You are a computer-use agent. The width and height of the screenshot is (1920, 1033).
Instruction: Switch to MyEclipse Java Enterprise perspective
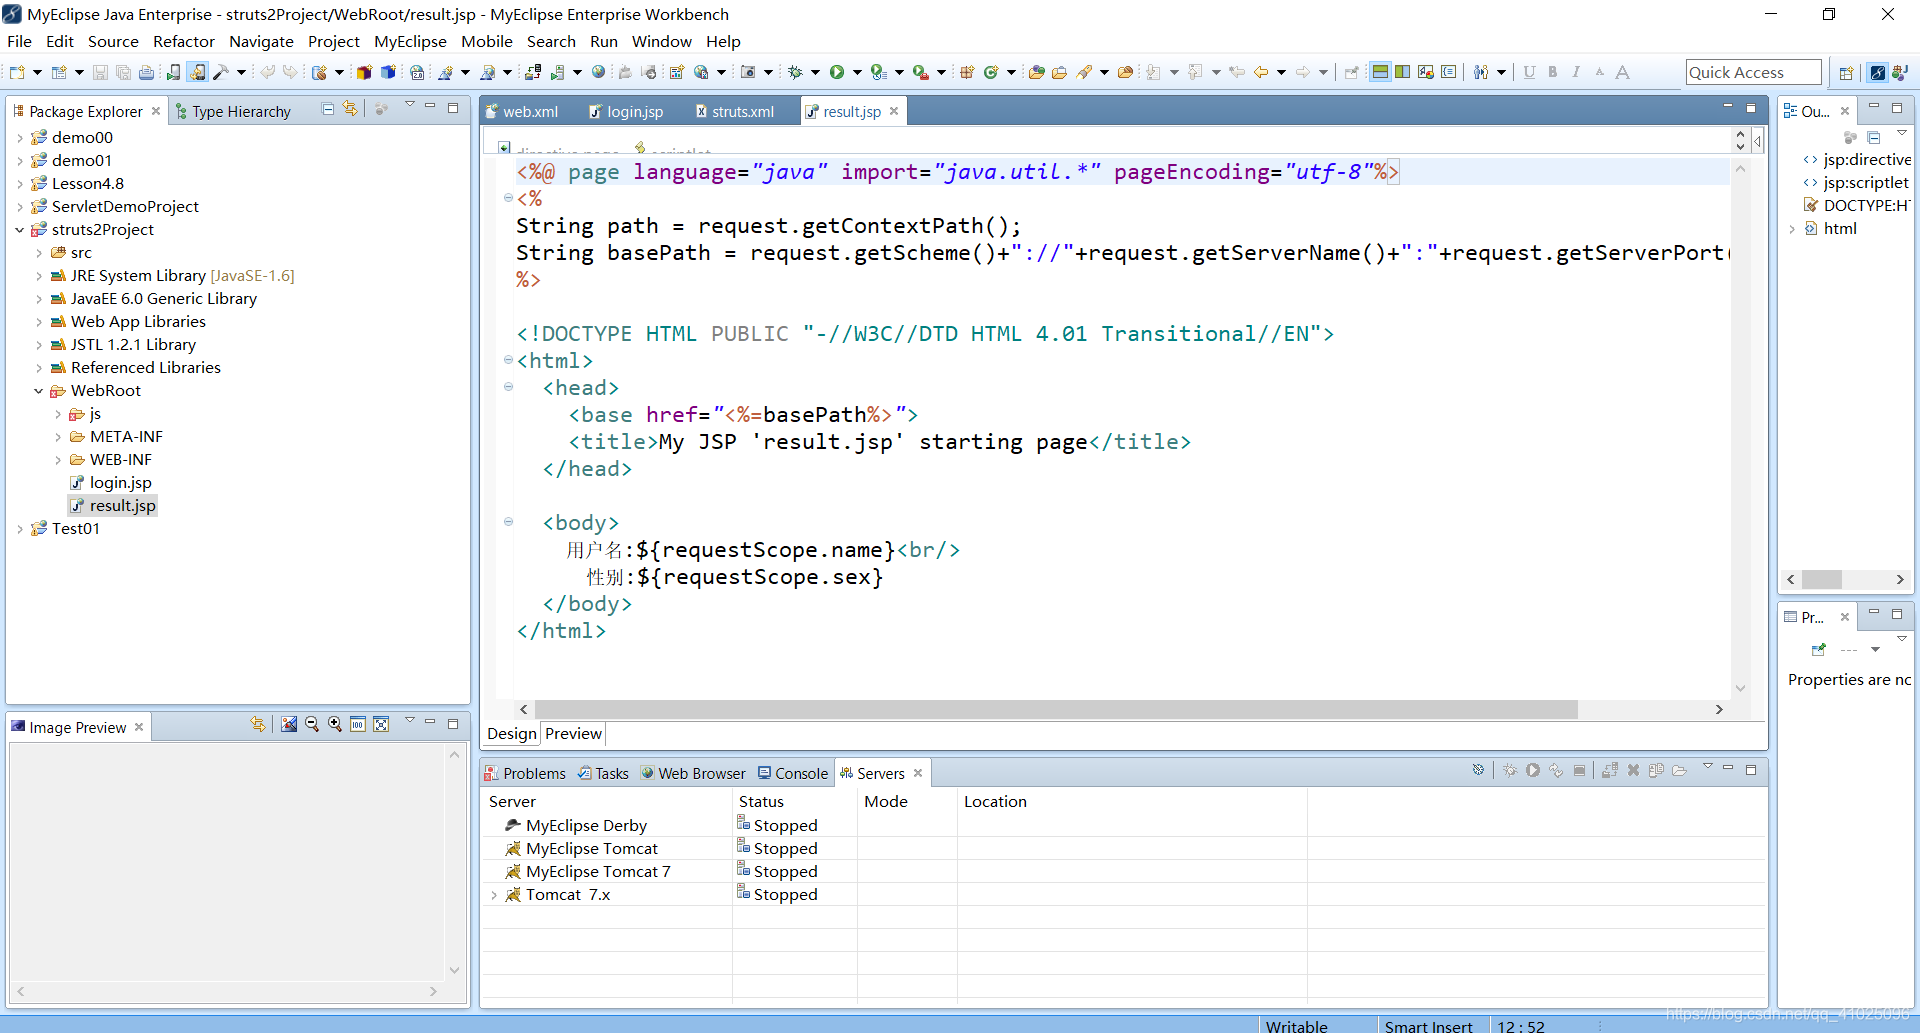pyautogui.click(x=1878, y=72)
